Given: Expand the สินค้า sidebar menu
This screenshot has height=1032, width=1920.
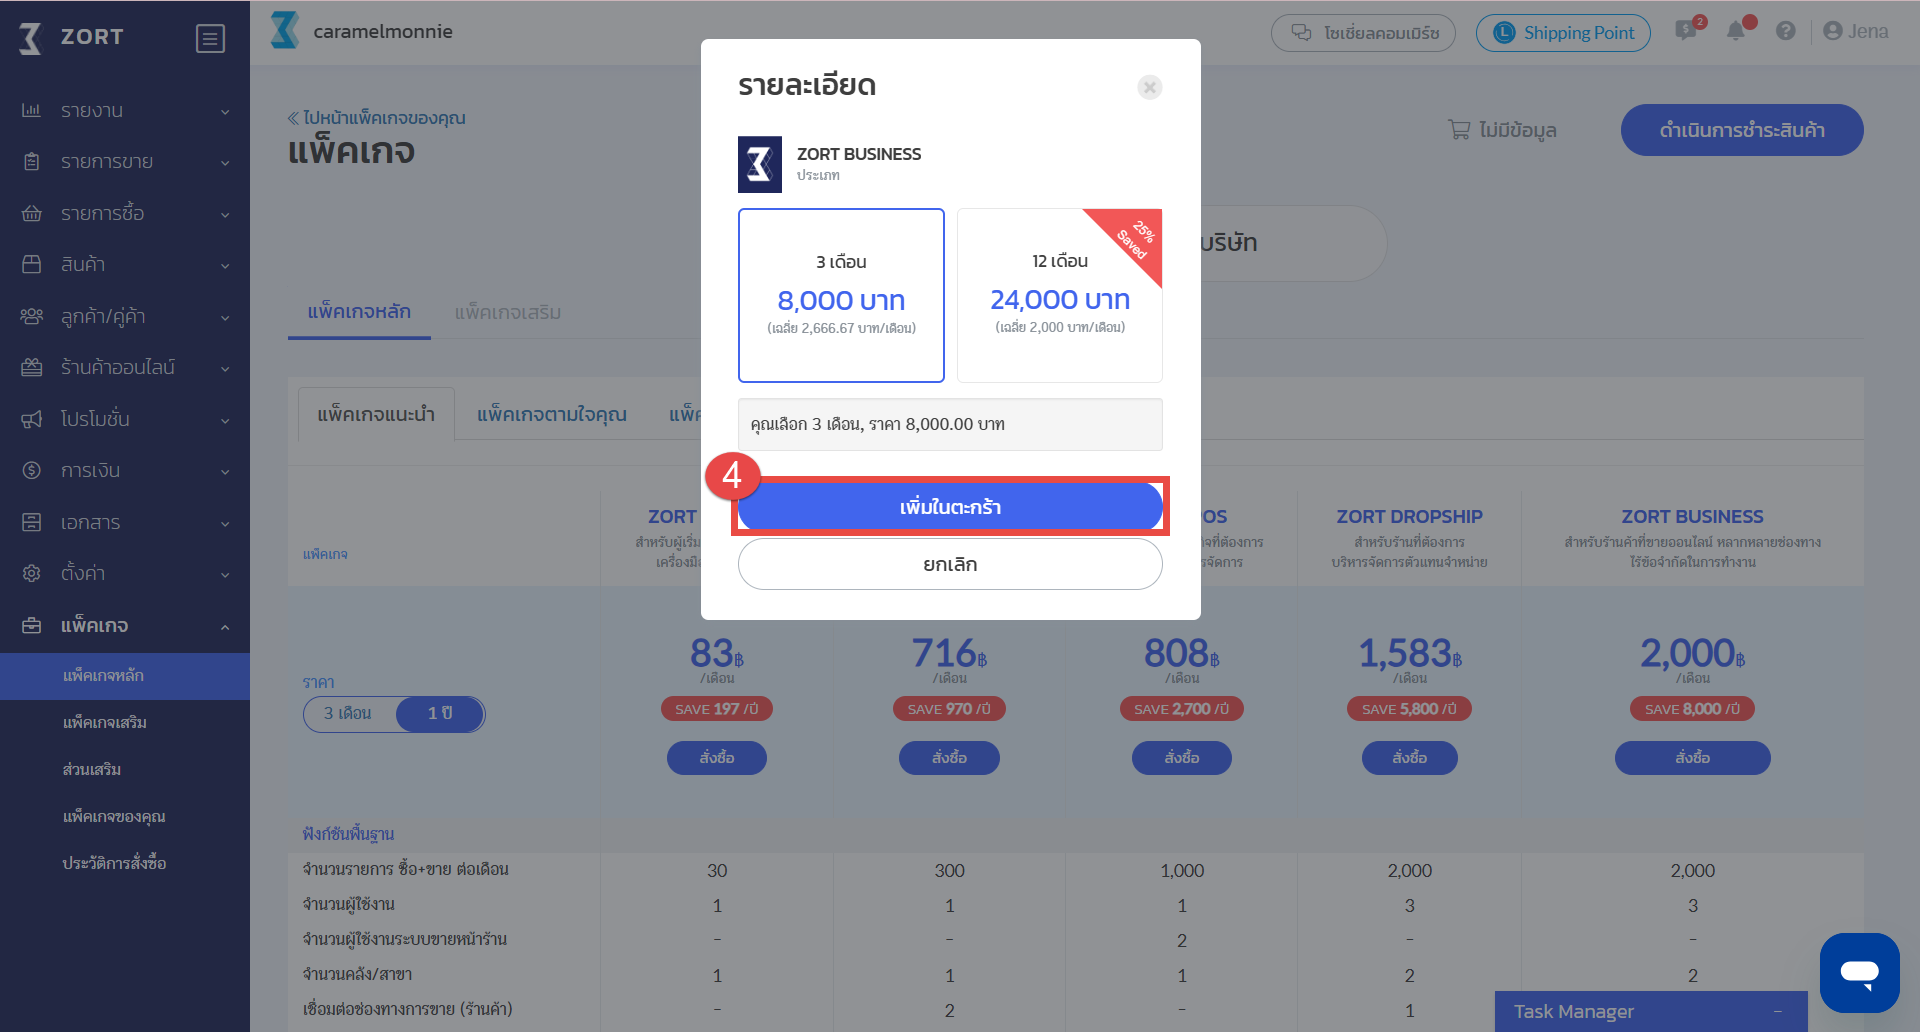Looking at the screenshot, I should [125, 264].
